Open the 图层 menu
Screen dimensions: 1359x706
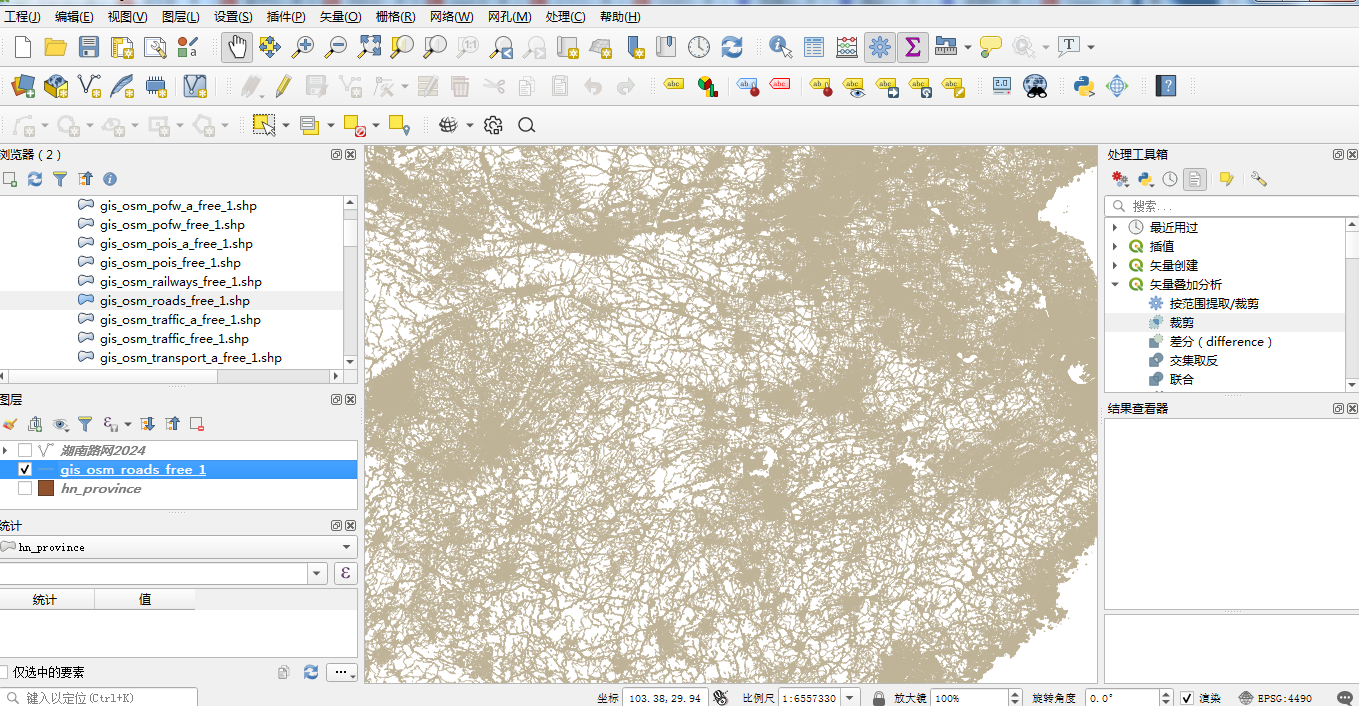click(180, 17)
